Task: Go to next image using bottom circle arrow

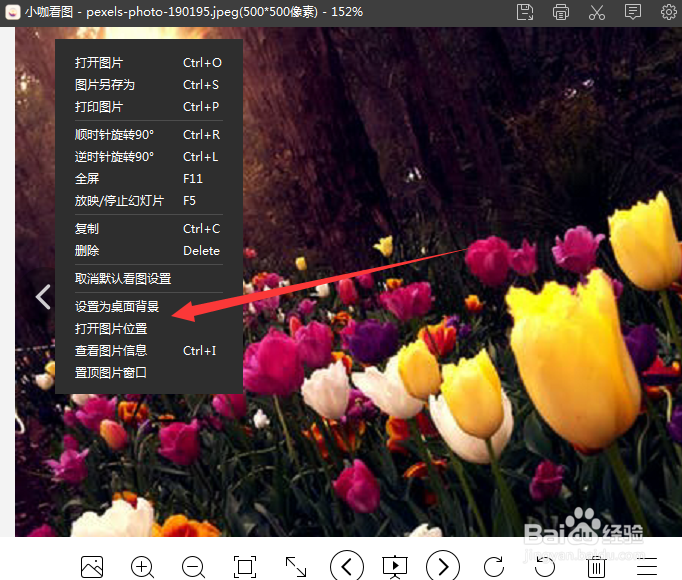Action: pyautogui.click(x=443, y=566)
